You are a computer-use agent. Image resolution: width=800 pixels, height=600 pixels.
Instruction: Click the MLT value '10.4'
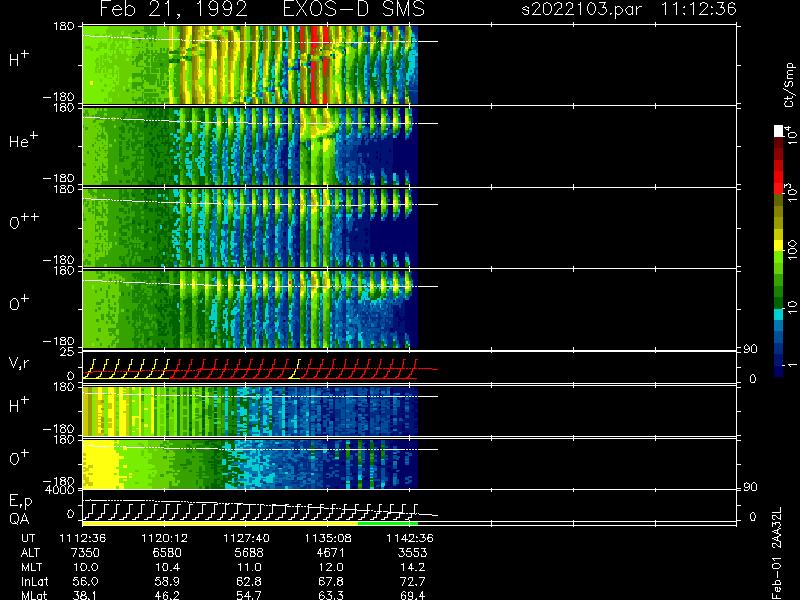tap(167, 567)
